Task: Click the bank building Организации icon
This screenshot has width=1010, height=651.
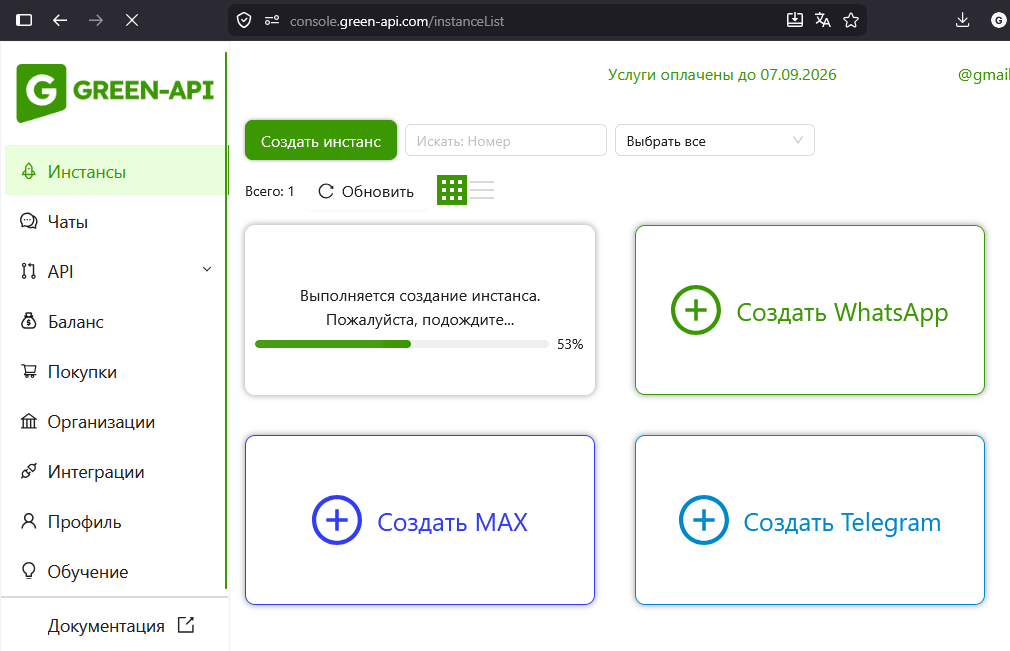Action: [x=28, y=421]
